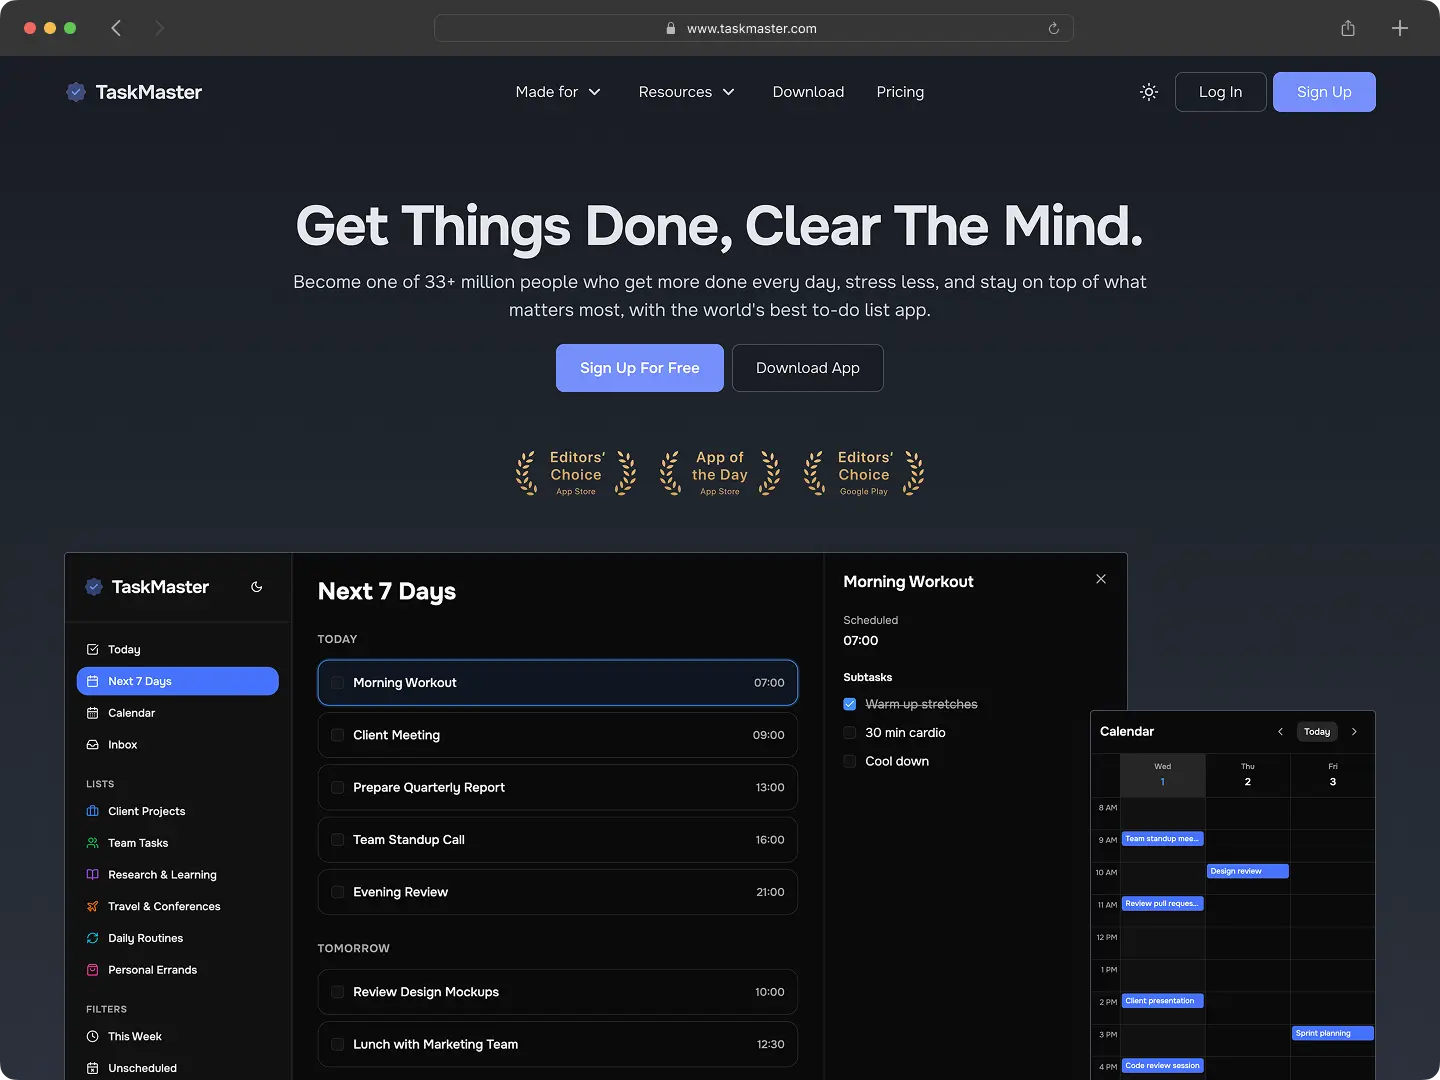Mark Client Meeting task as complete
The height and width of the screenshot is (1080, 1440).
338,735
